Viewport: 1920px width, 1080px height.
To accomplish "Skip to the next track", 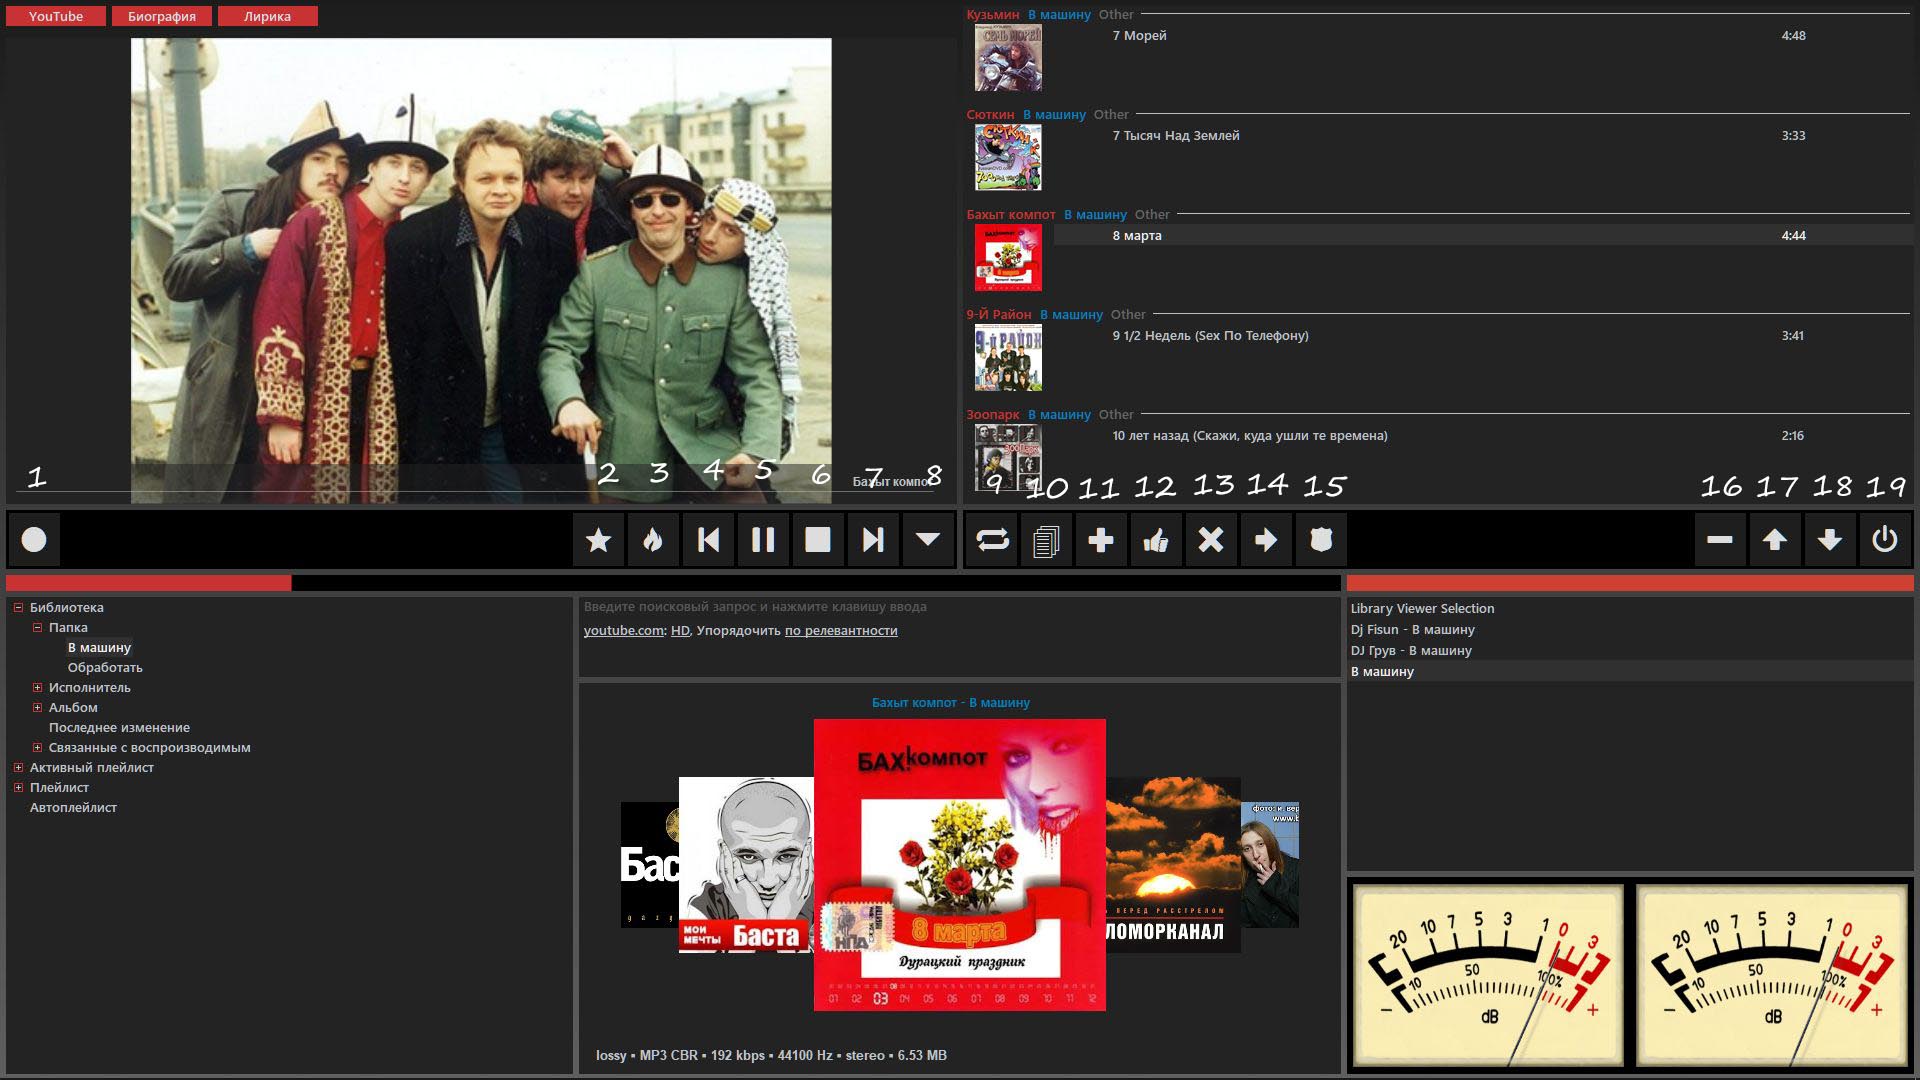I will (873, 540).
